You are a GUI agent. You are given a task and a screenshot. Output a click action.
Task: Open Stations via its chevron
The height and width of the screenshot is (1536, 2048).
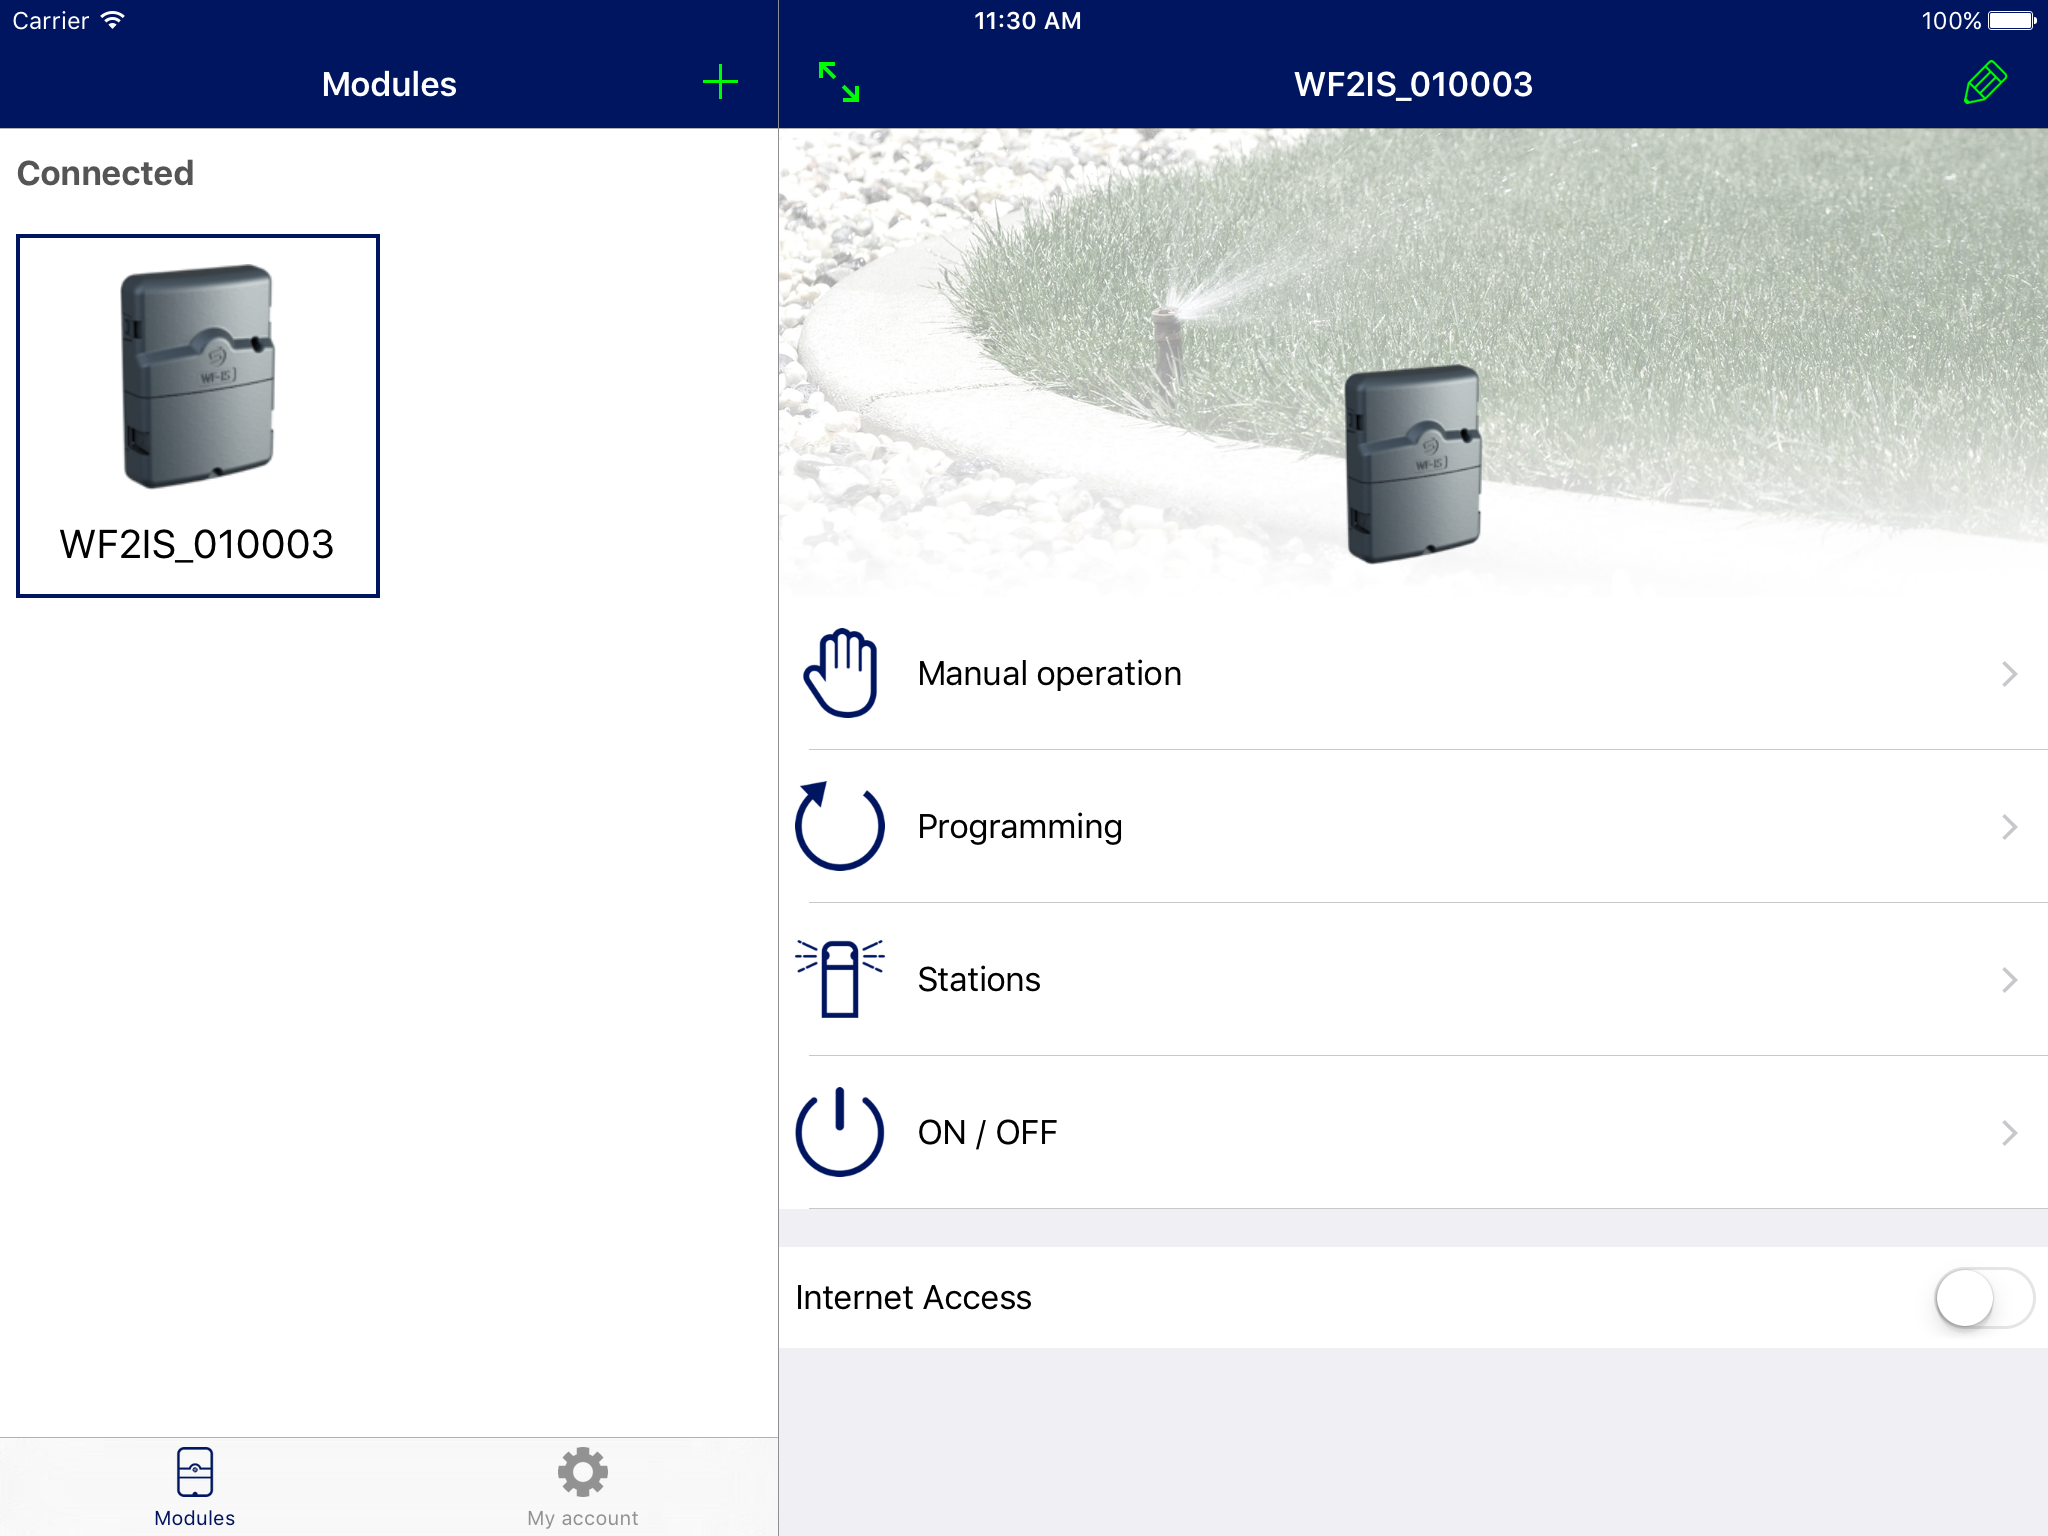click(2009, 980)
